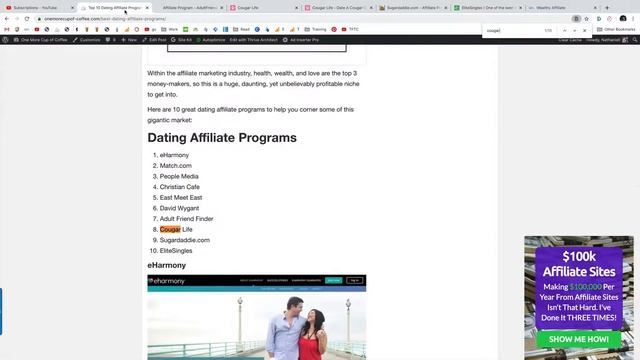Click the $100k Affiliate Sites ad banner
Viewport: 640px width, 360px height.
[x=579, y=298]
